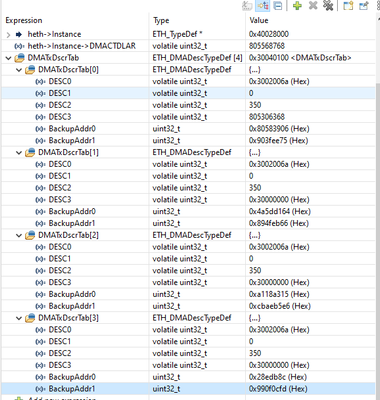Select DESC0 row under DMATxDscrTab[1]
The width and height of the screenshot is (380, 400).
[x=188, y=164]
